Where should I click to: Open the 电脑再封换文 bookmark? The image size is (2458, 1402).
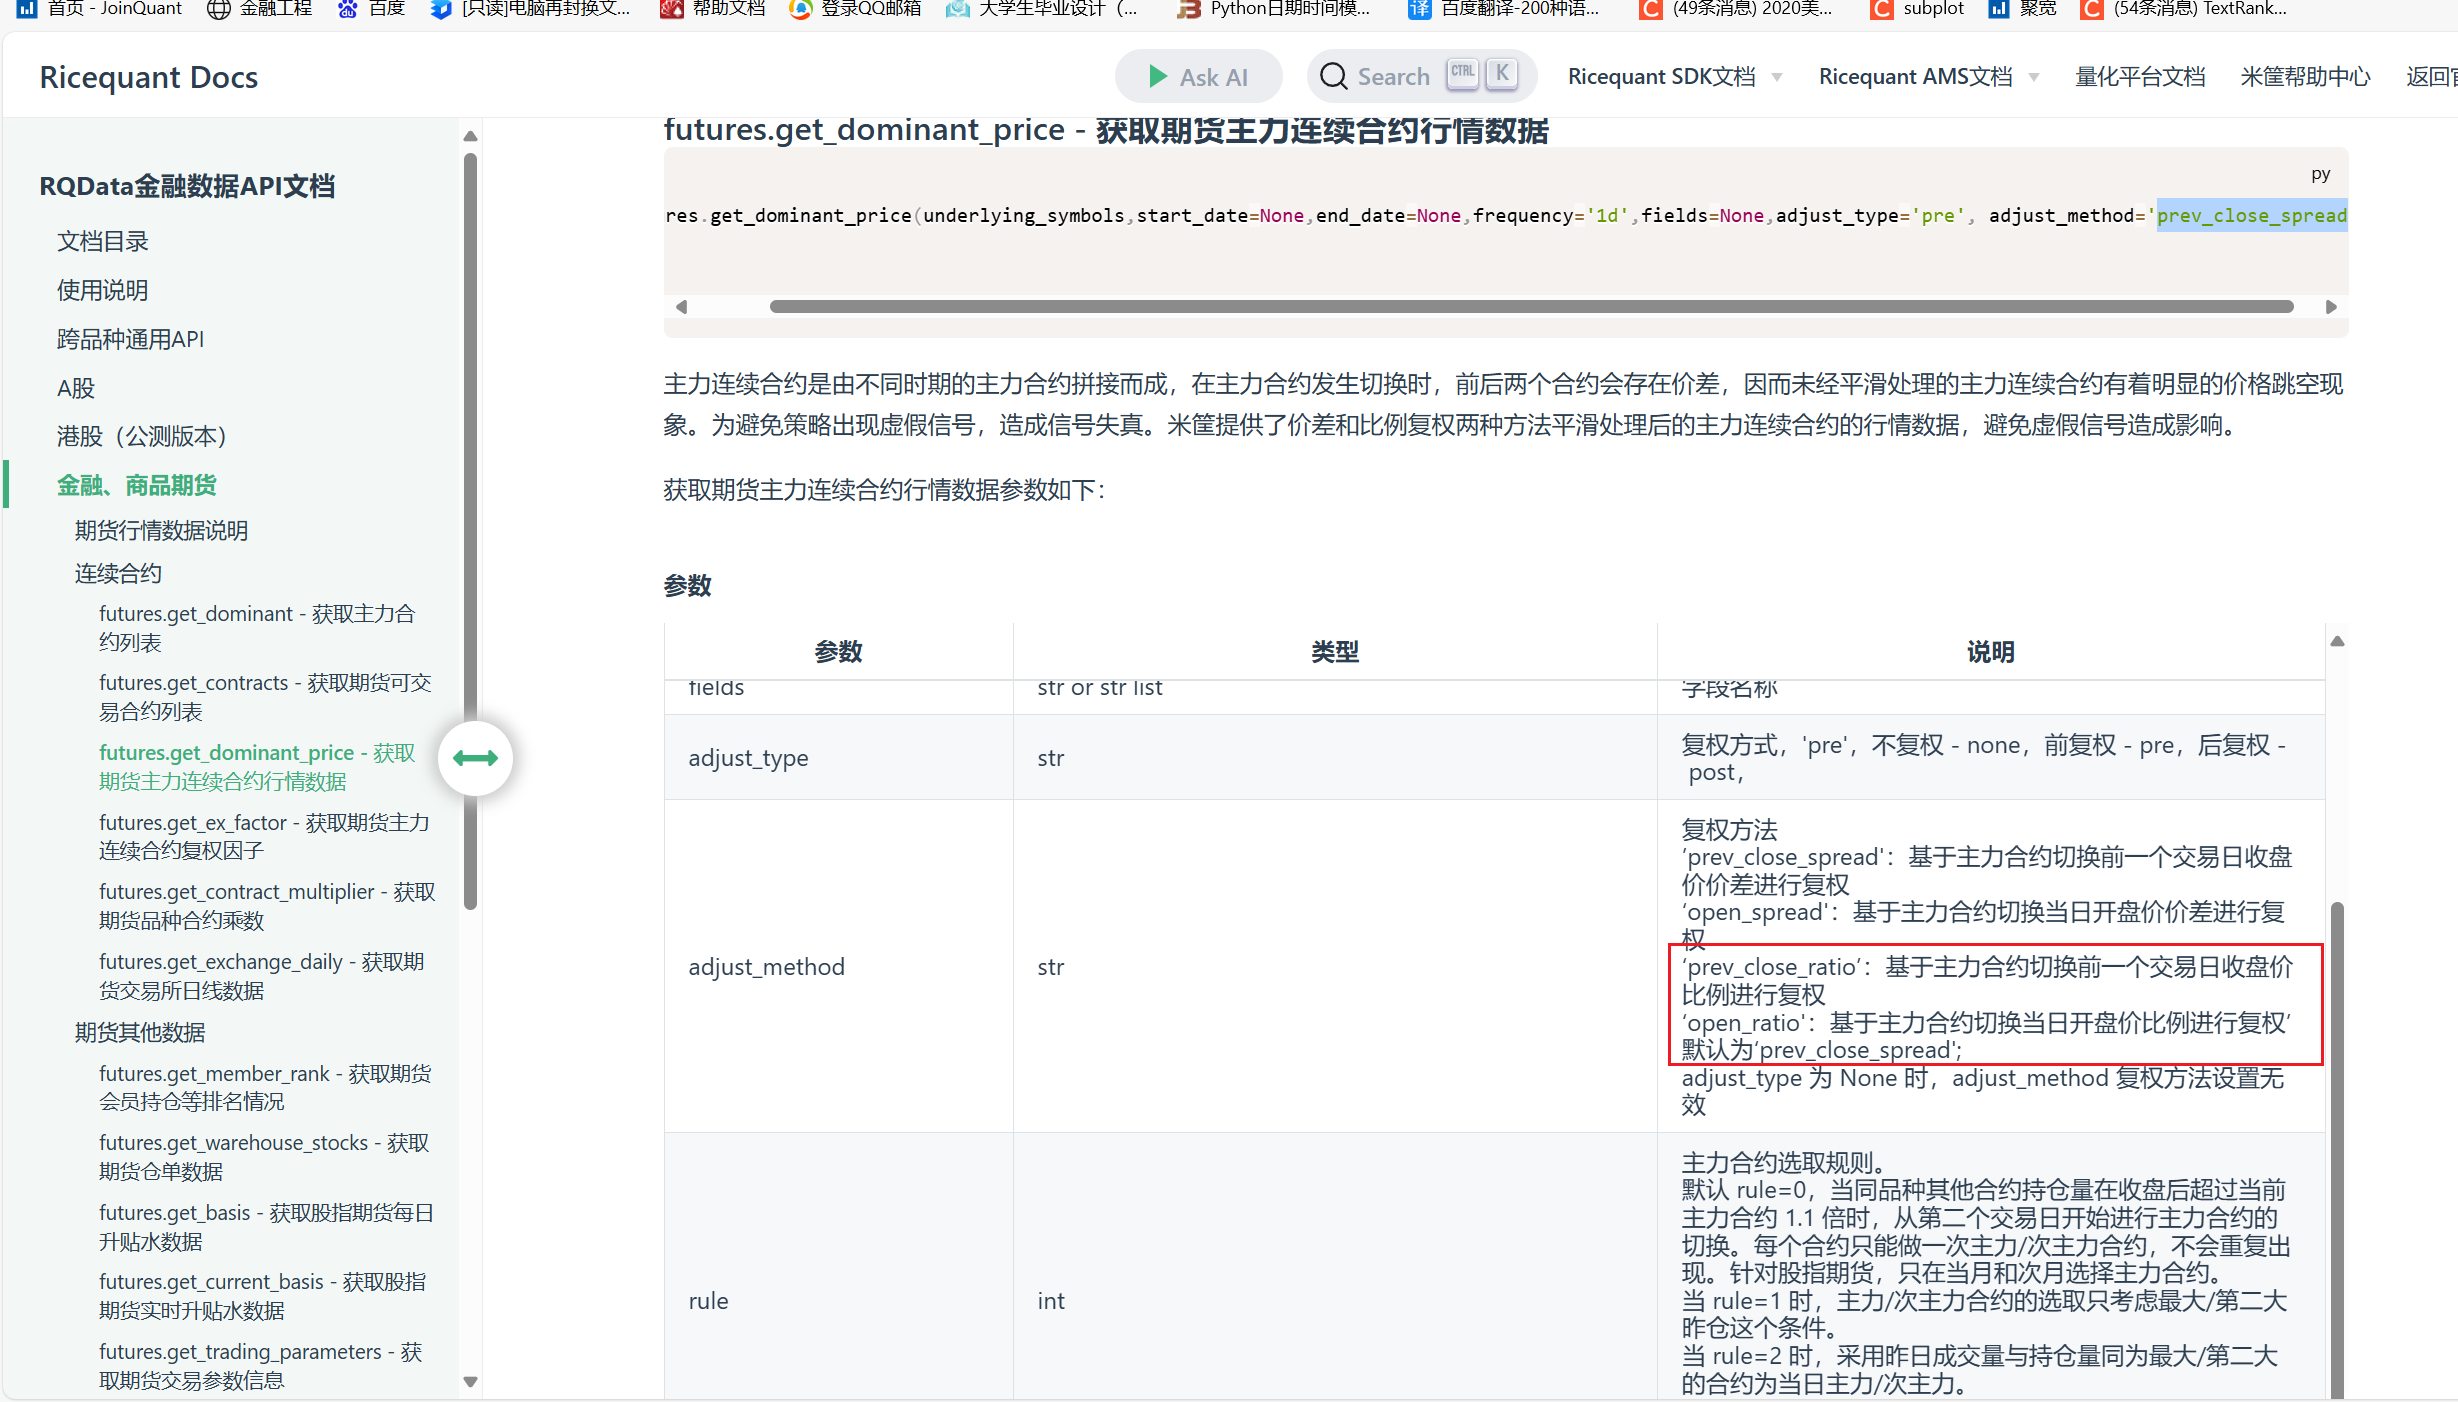point(531,9)
